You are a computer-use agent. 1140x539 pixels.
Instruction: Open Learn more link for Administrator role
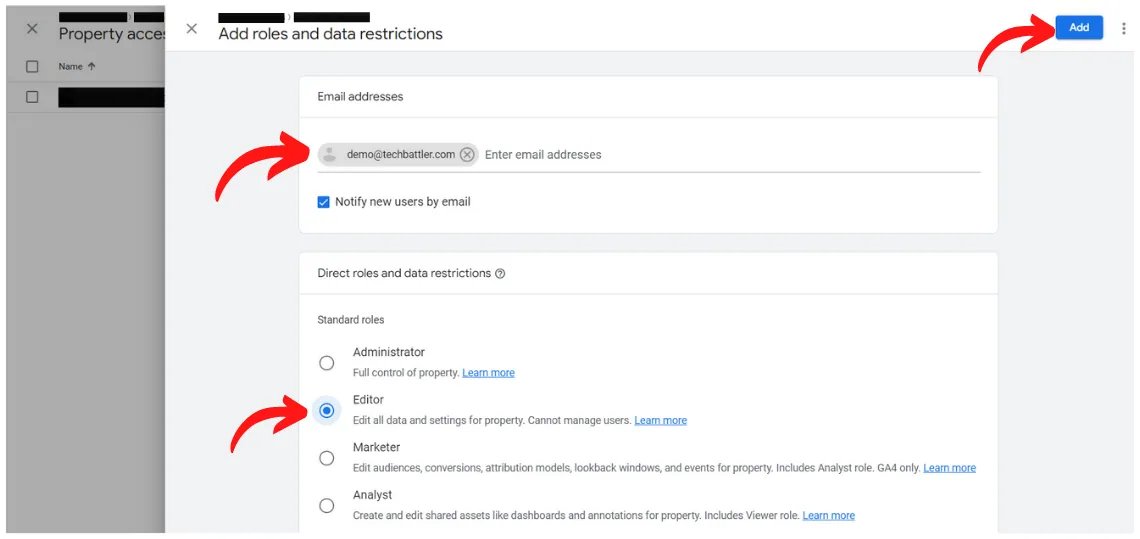coord(488,372)
